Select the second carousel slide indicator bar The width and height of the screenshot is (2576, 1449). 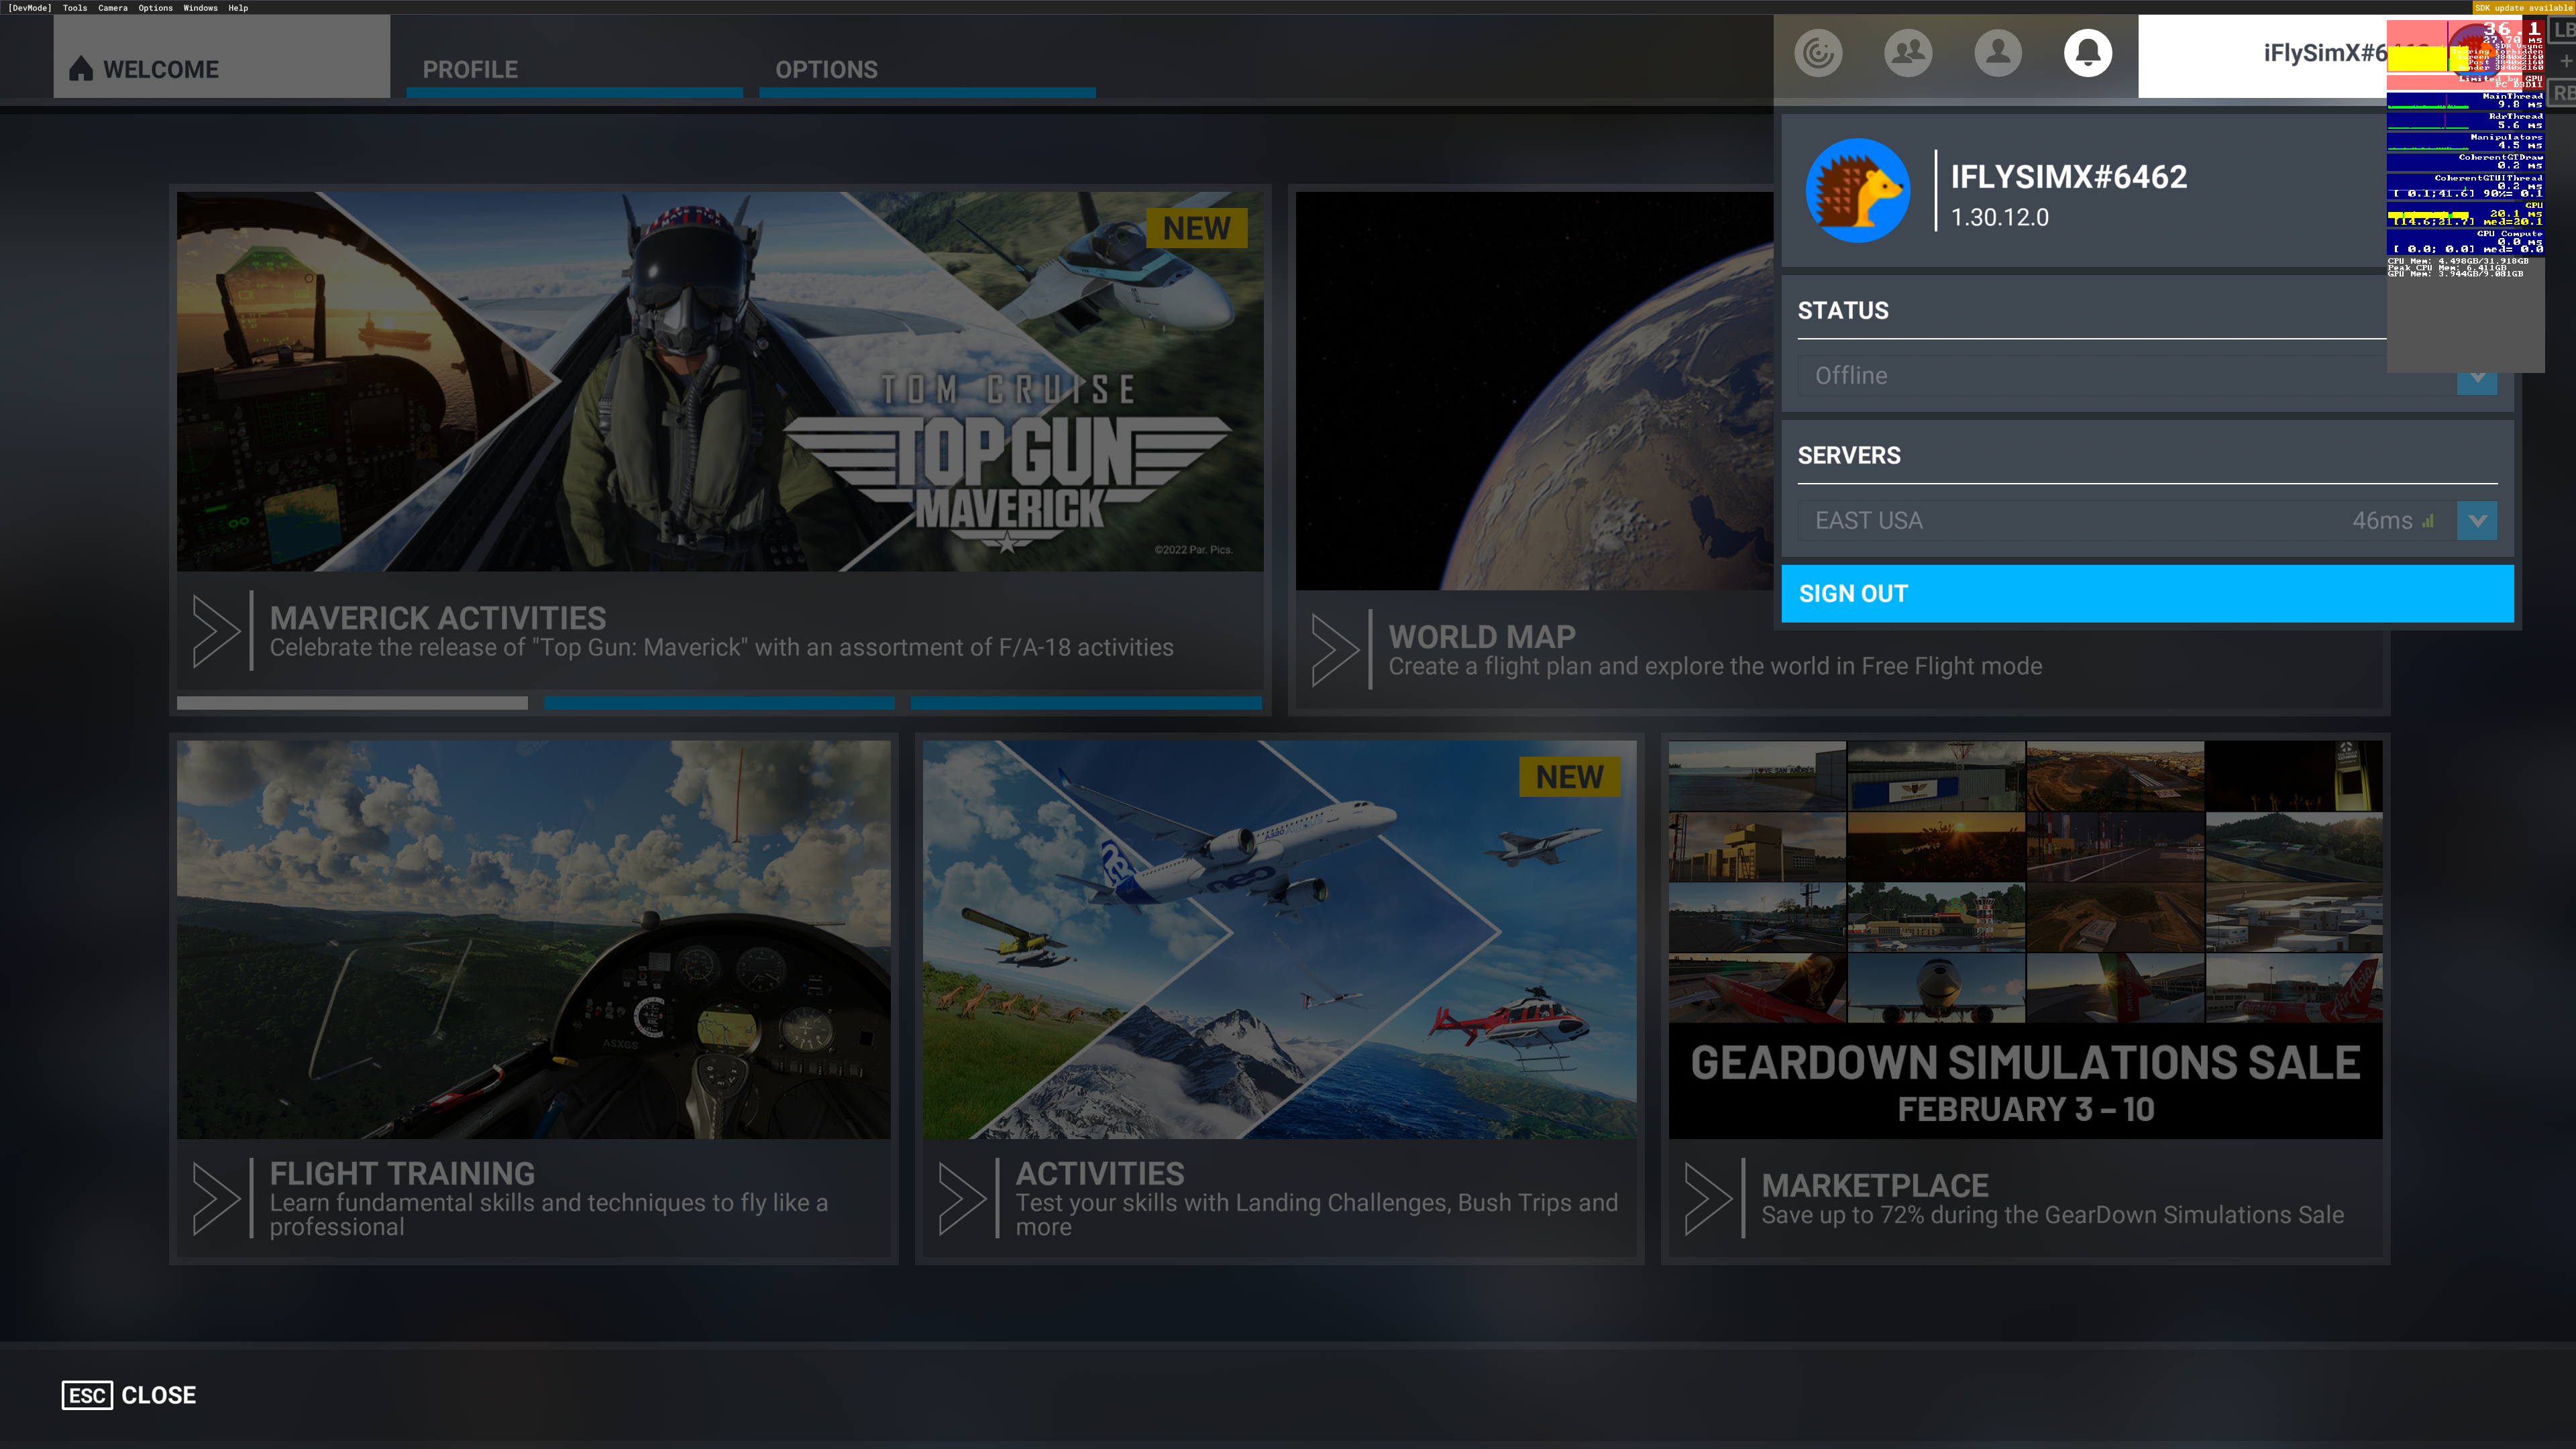tap(719, 704)
